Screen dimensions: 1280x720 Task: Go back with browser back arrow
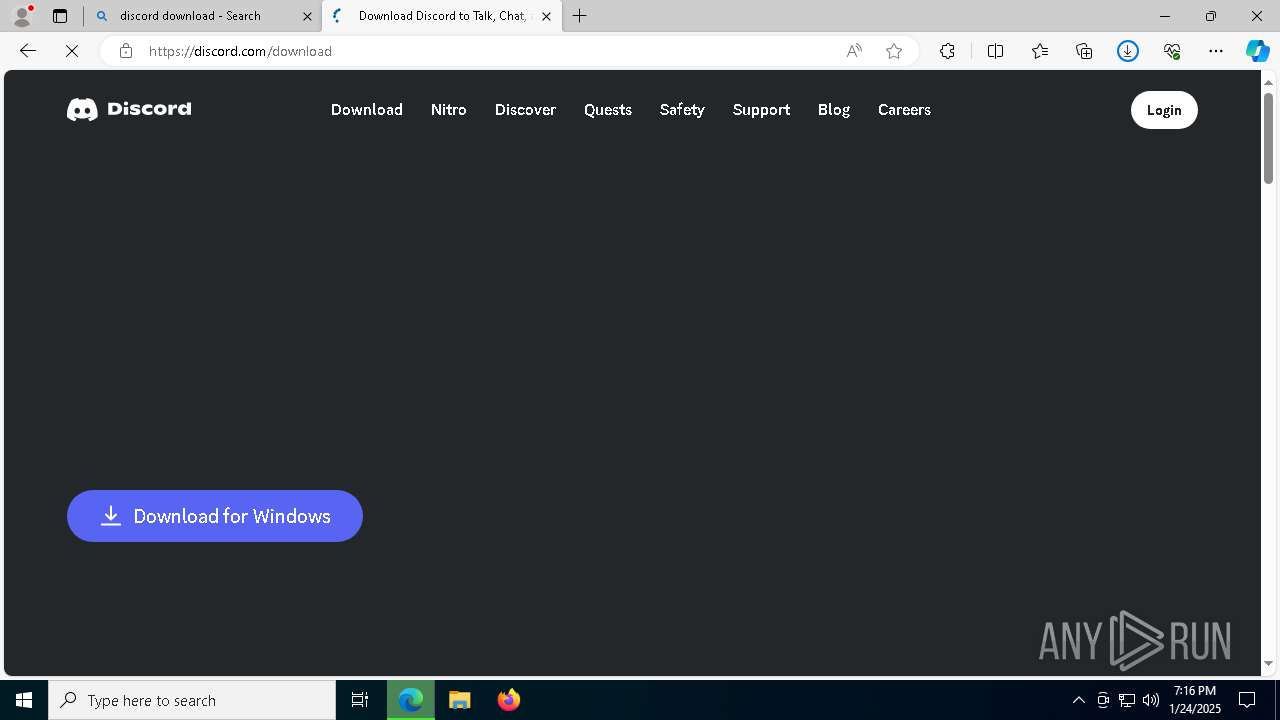pyautogui.click(x=28, y=51)
